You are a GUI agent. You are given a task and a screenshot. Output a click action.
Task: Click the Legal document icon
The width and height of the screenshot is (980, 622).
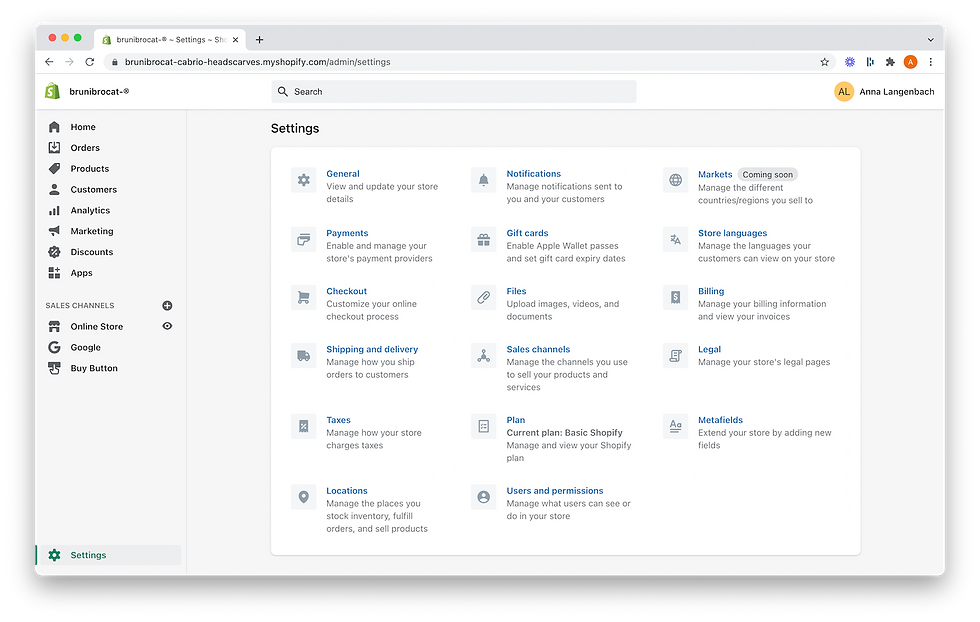click(675, 356)
